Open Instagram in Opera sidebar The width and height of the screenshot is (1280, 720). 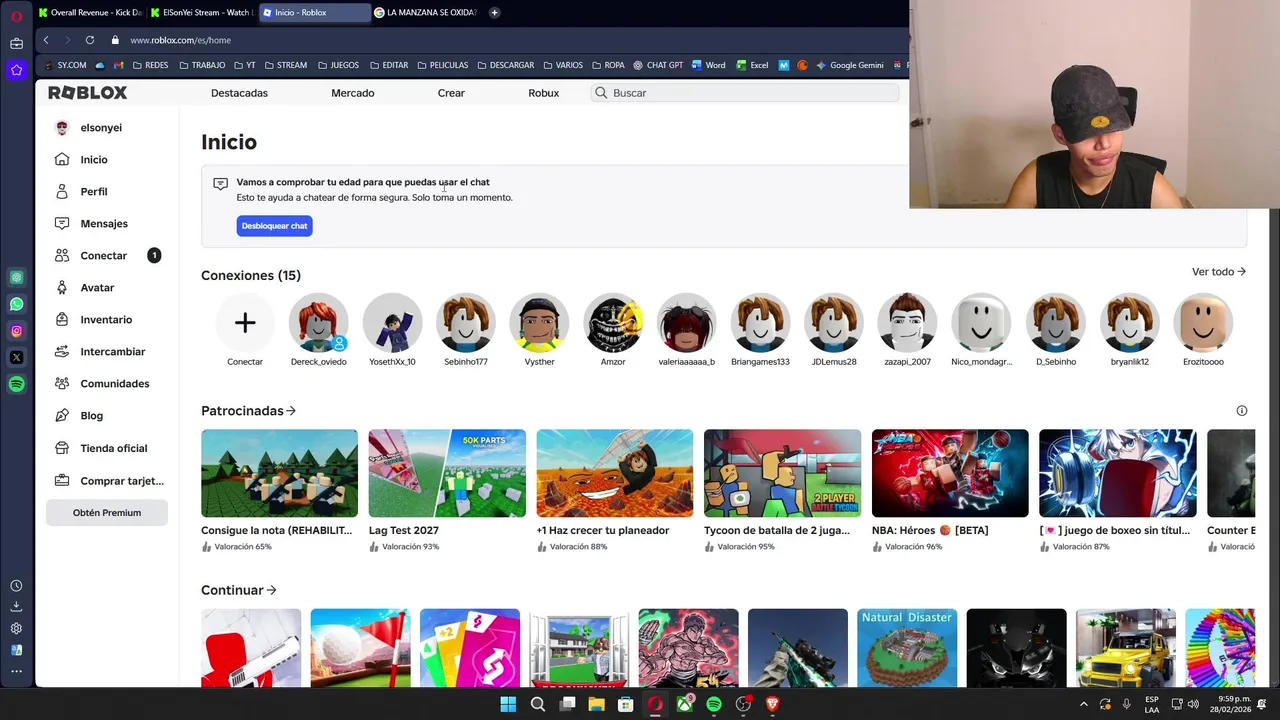click(x=17, y=331)
